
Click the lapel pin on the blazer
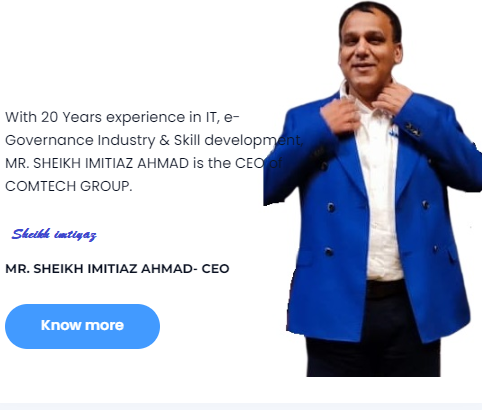pos(412,129)
